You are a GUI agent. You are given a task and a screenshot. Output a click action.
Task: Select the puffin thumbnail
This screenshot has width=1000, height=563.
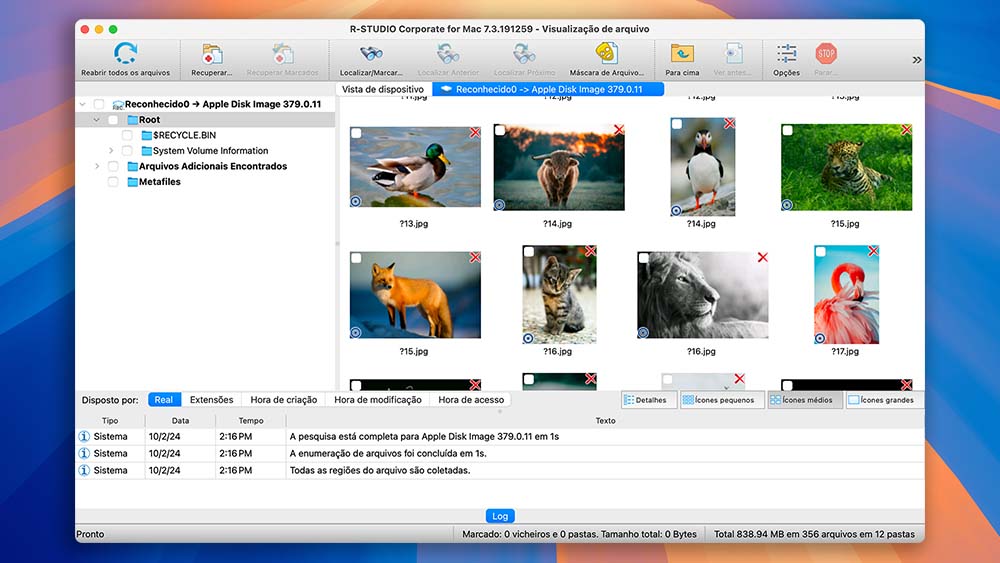(x=702, y=167)
